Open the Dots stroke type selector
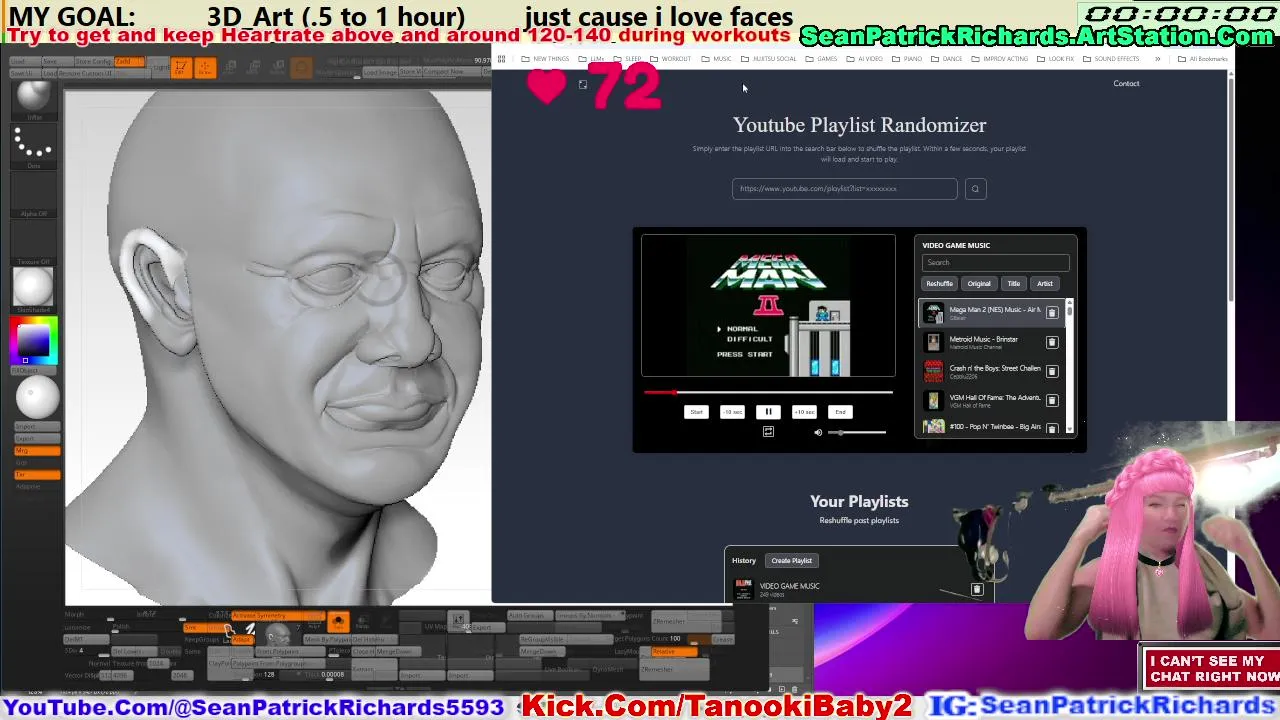Image resolution: width=1280 pixels, height=720 pixels. 33,146
